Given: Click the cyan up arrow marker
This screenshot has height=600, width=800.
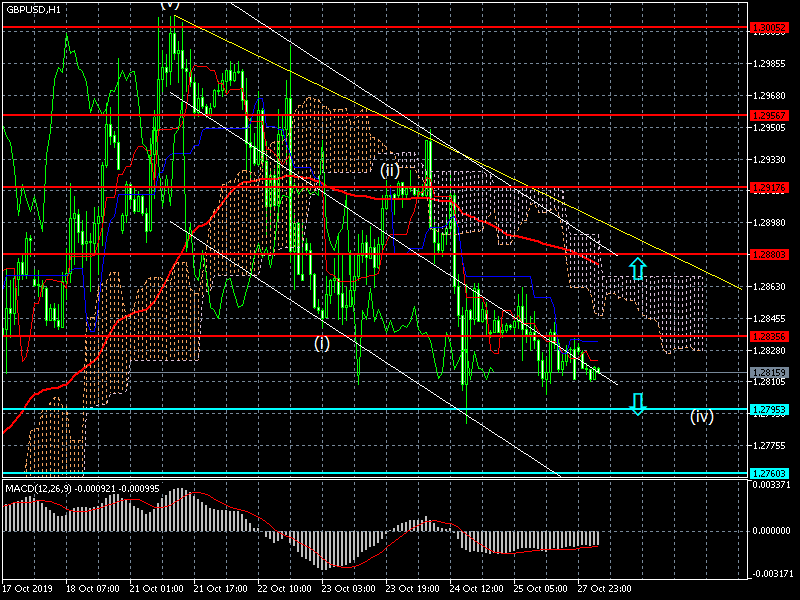Looking at the screenshot, I should 637,267.
